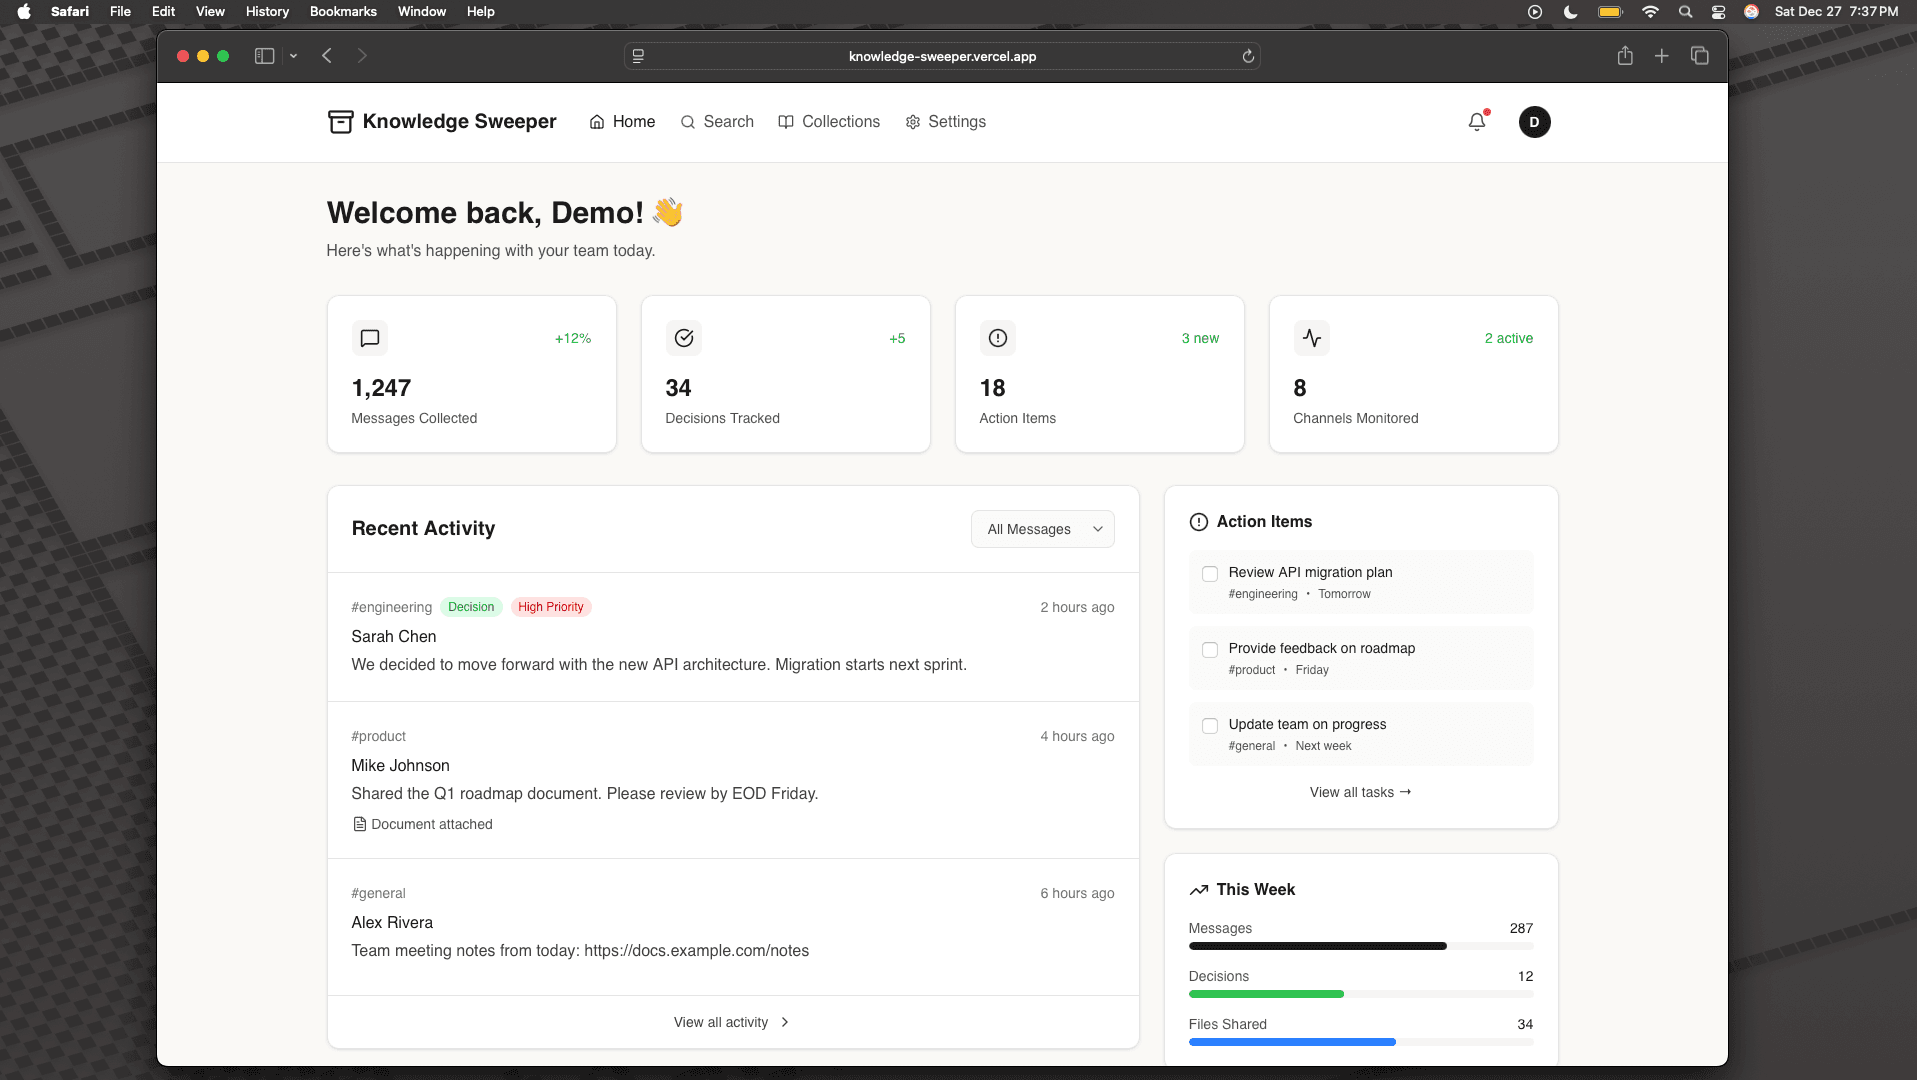Viewport: 1917px width, 1080px height.
Task: Click the This Week trending-up icon
Action: [x=1198, y=890]
